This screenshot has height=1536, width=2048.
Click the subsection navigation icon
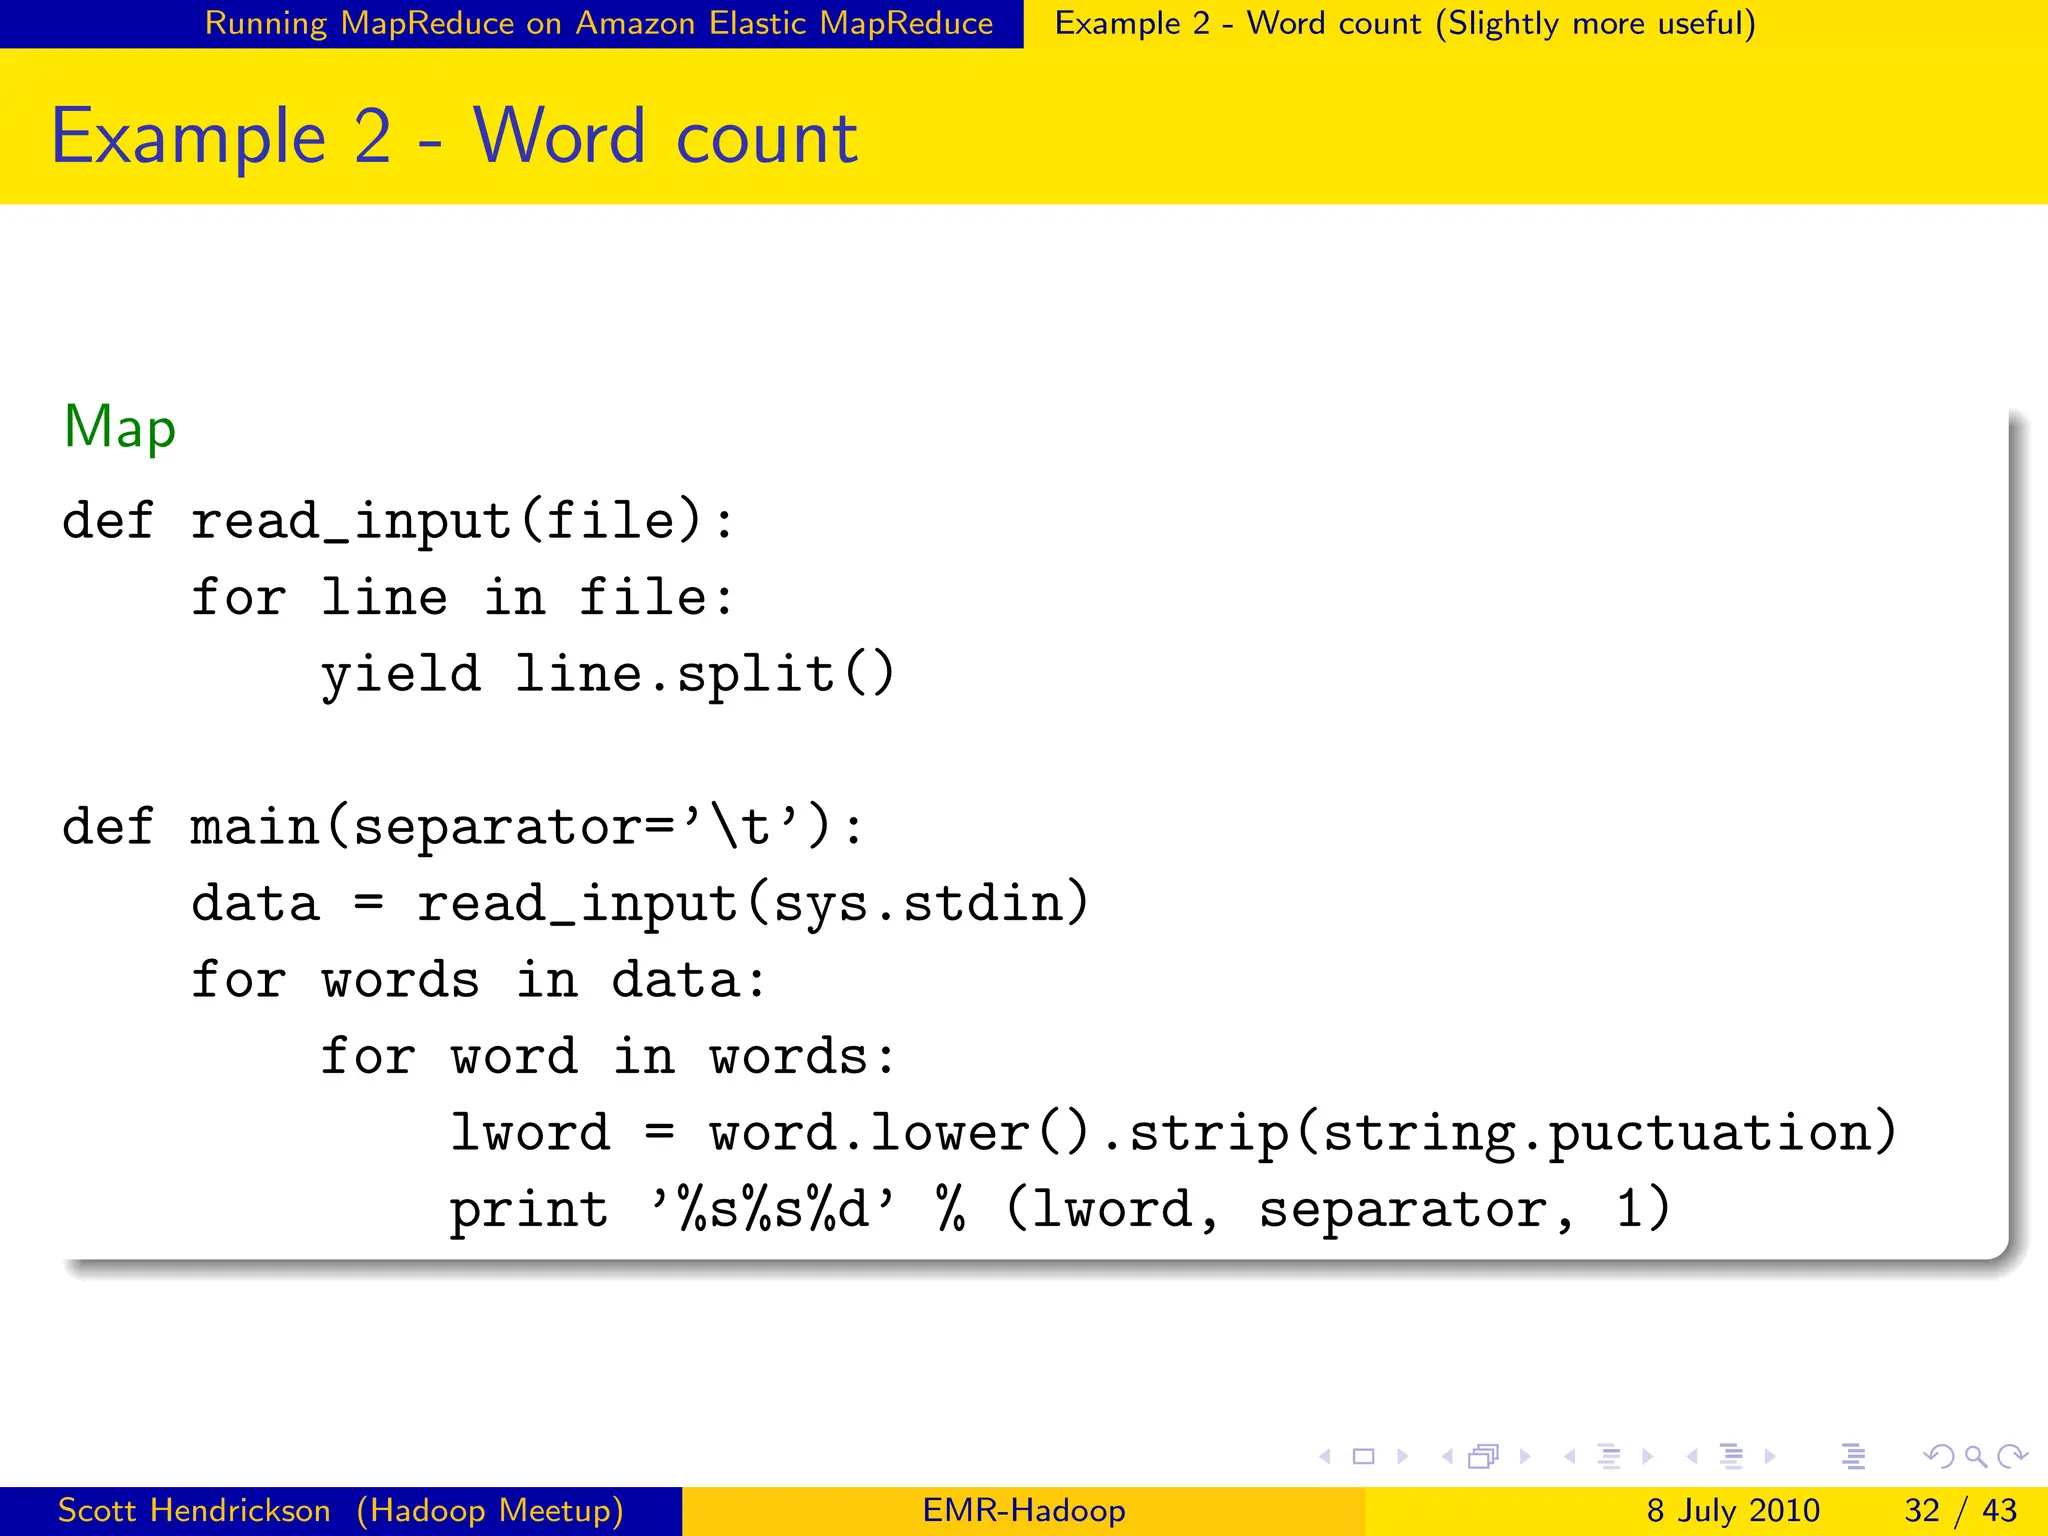click(1608, 1457)
